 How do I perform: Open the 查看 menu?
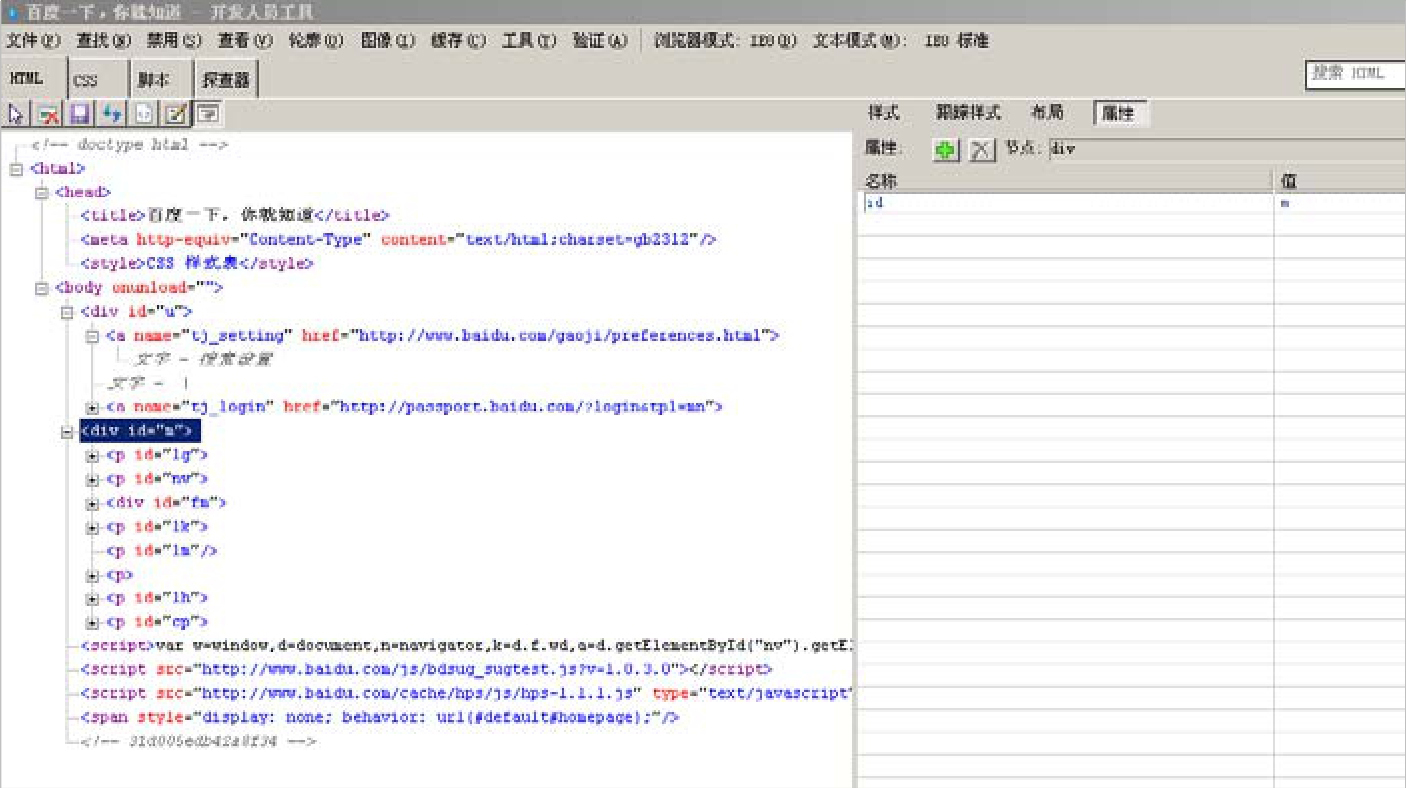tap(245, 41)
